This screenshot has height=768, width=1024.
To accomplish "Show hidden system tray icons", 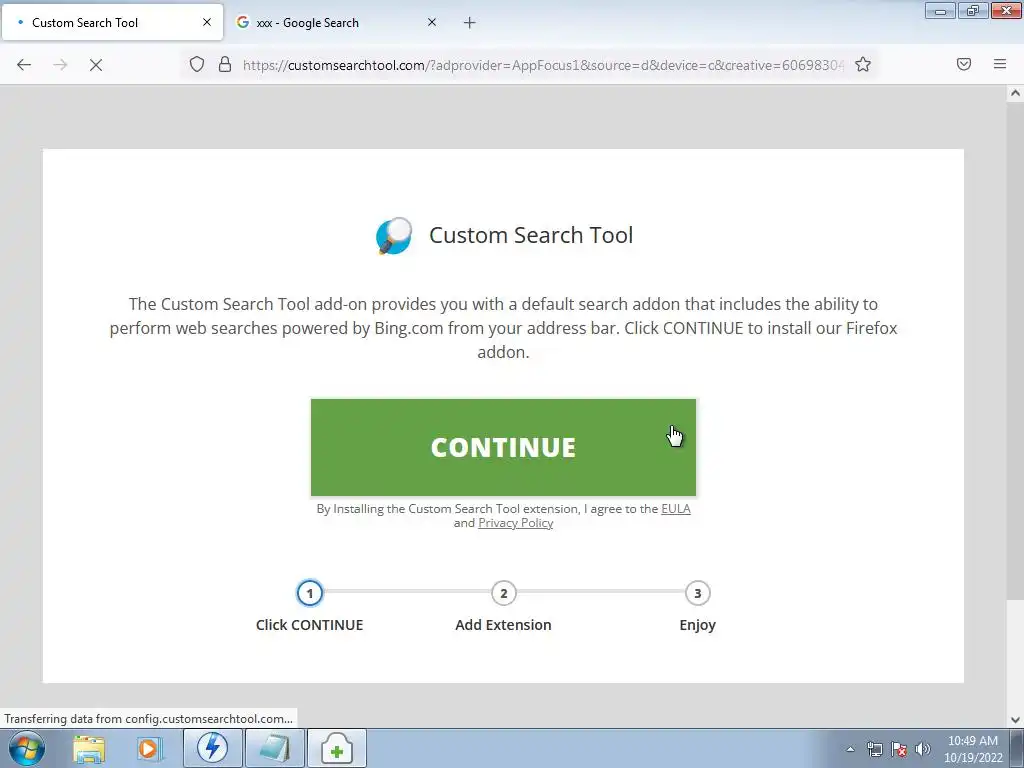I will pos(850,749).
